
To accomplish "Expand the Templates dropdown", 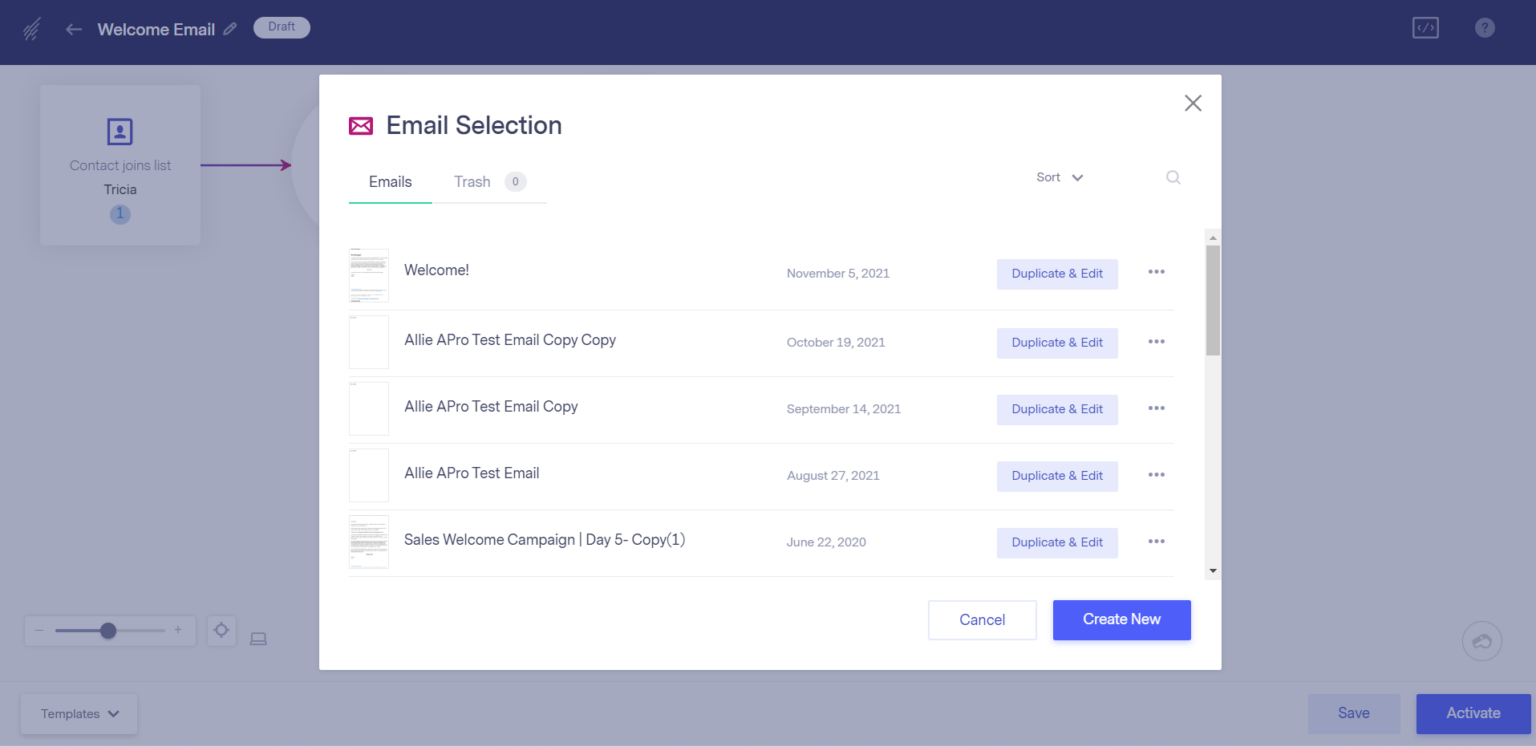I will 78,713.
